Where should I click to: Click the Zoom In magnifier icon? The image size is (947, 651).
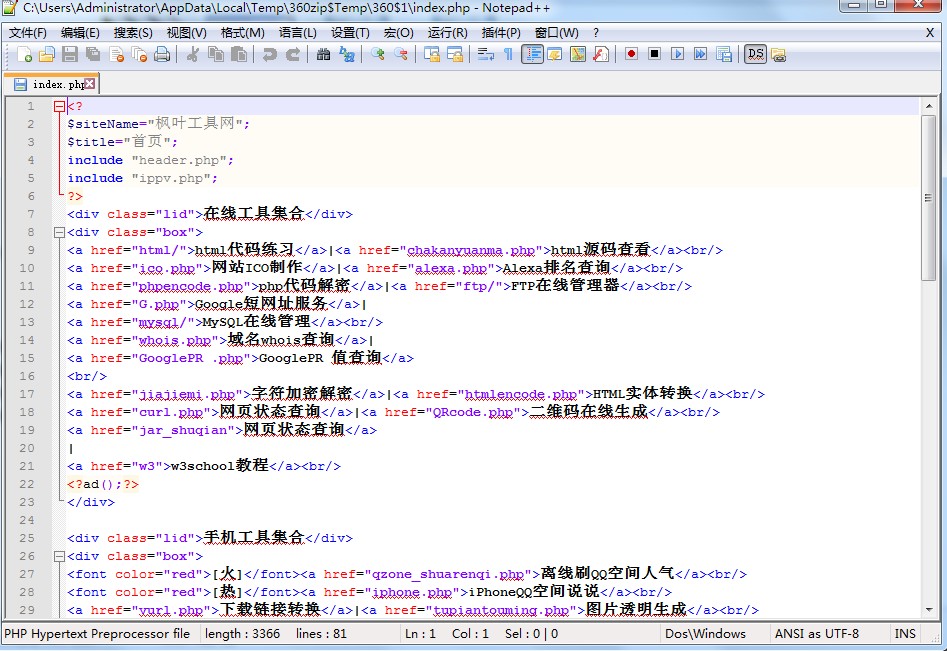pyautogui.click(x=378, y=54)
